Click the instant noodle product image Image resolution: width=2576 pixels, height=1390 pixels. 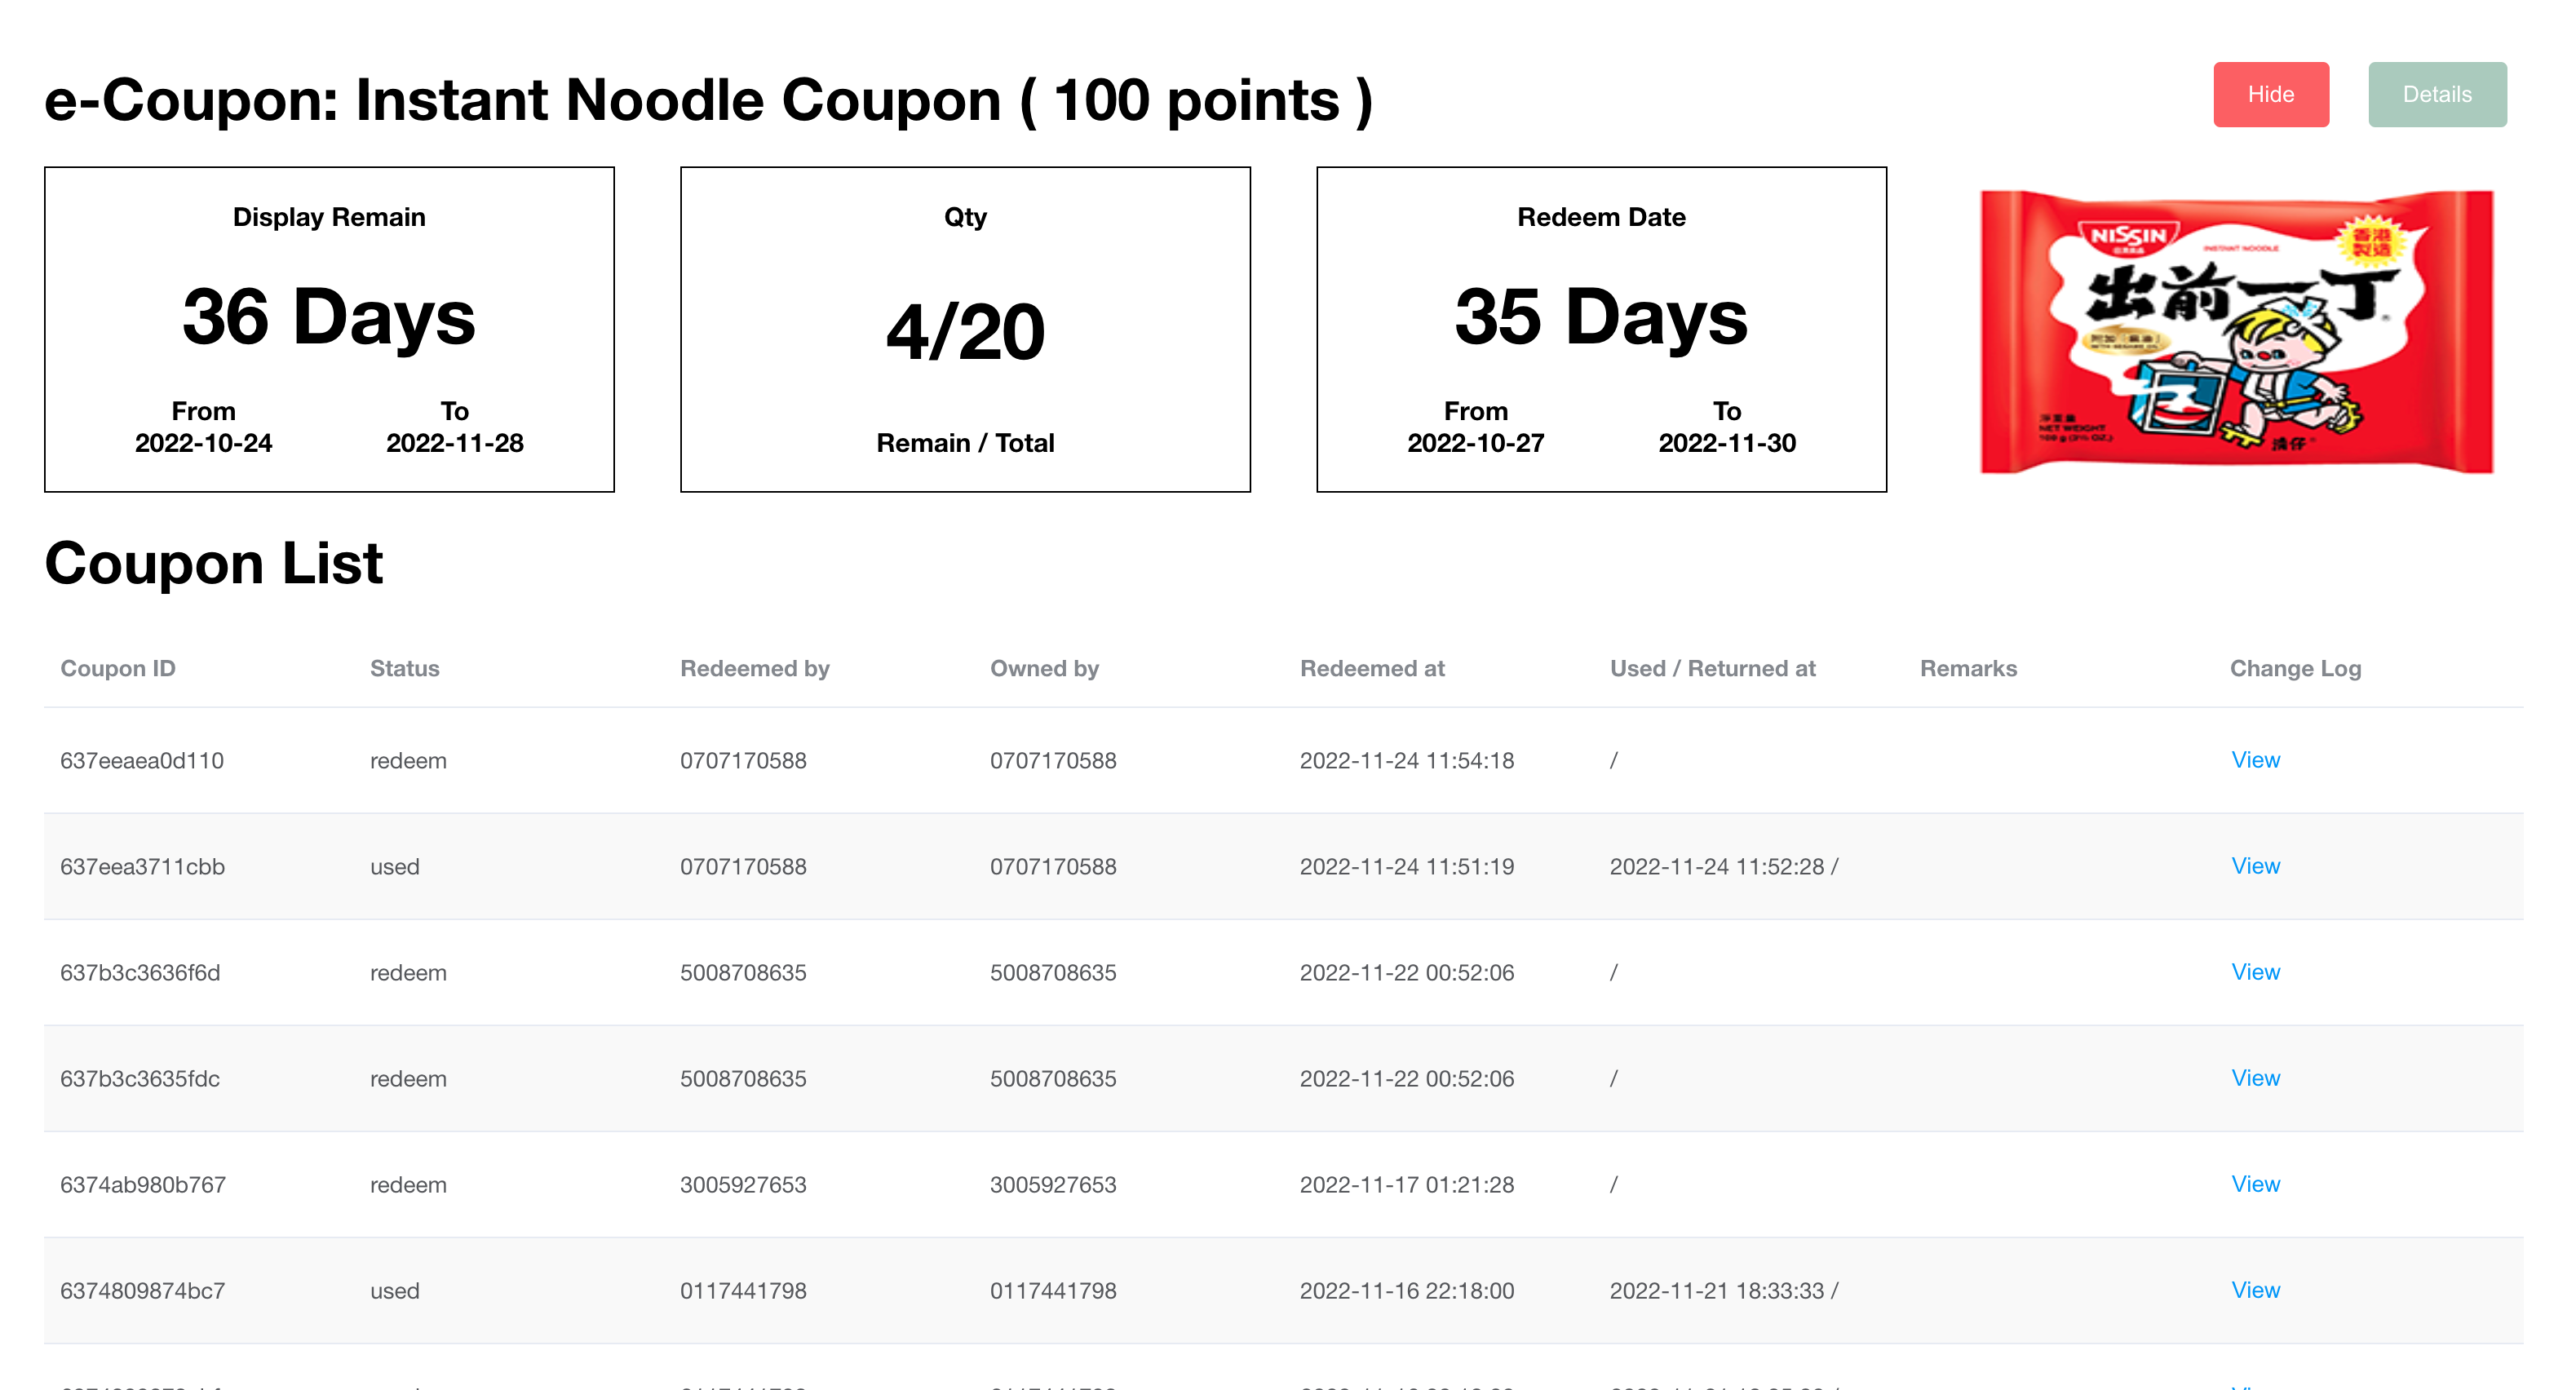coord(2236,331)
